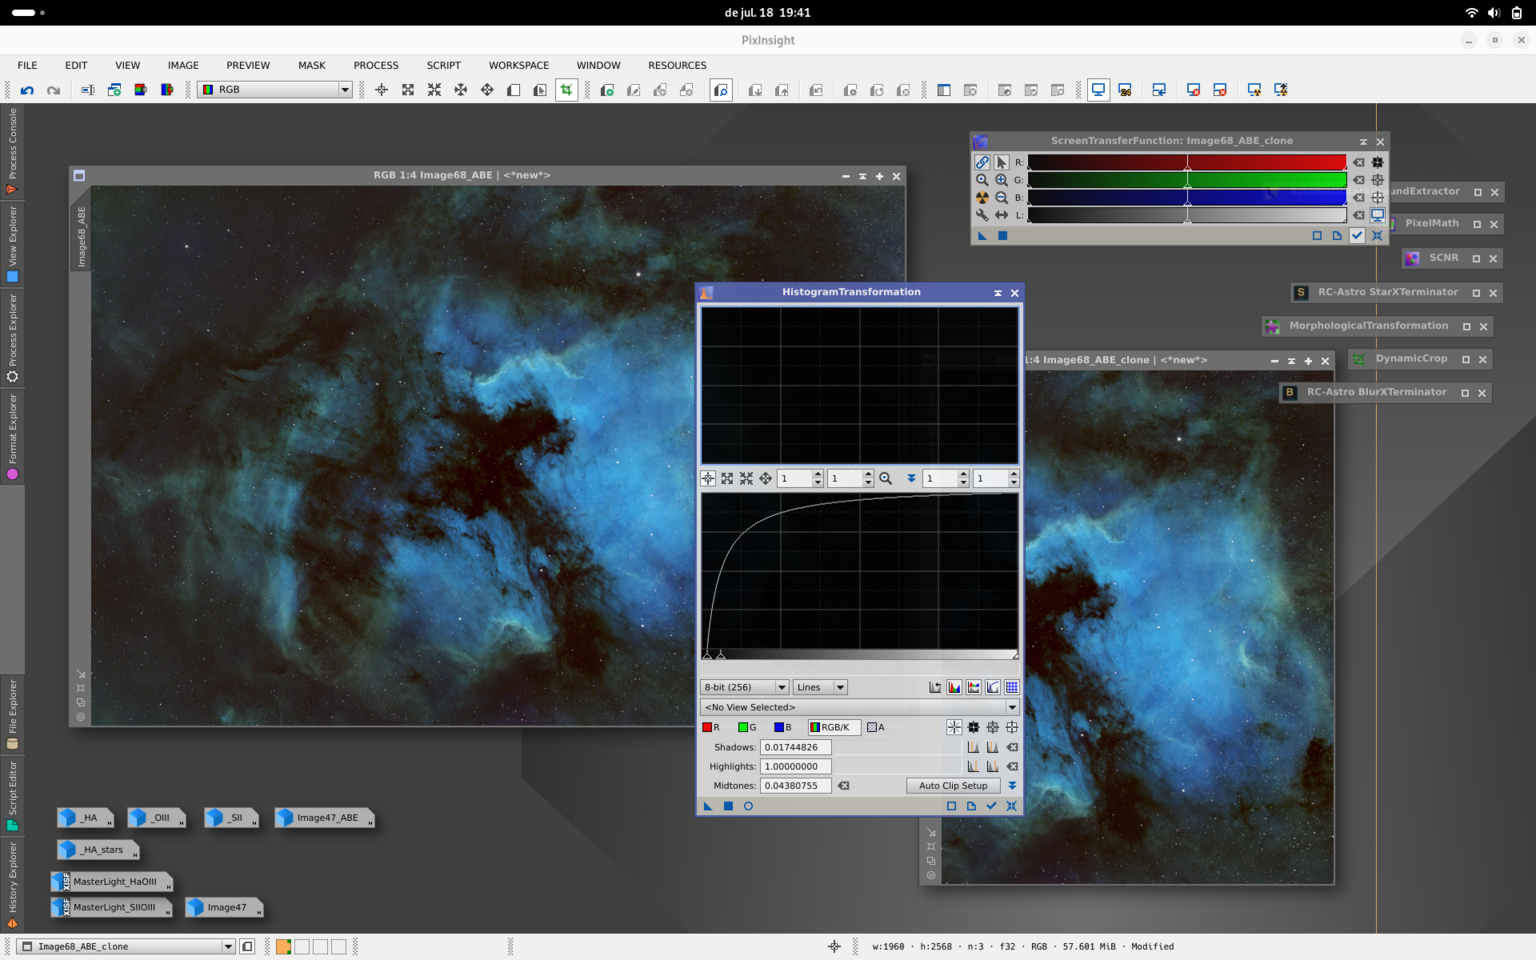Increase the first histogram zoom stepper
Screen dimensions: 1536x960
pos(818,474)
